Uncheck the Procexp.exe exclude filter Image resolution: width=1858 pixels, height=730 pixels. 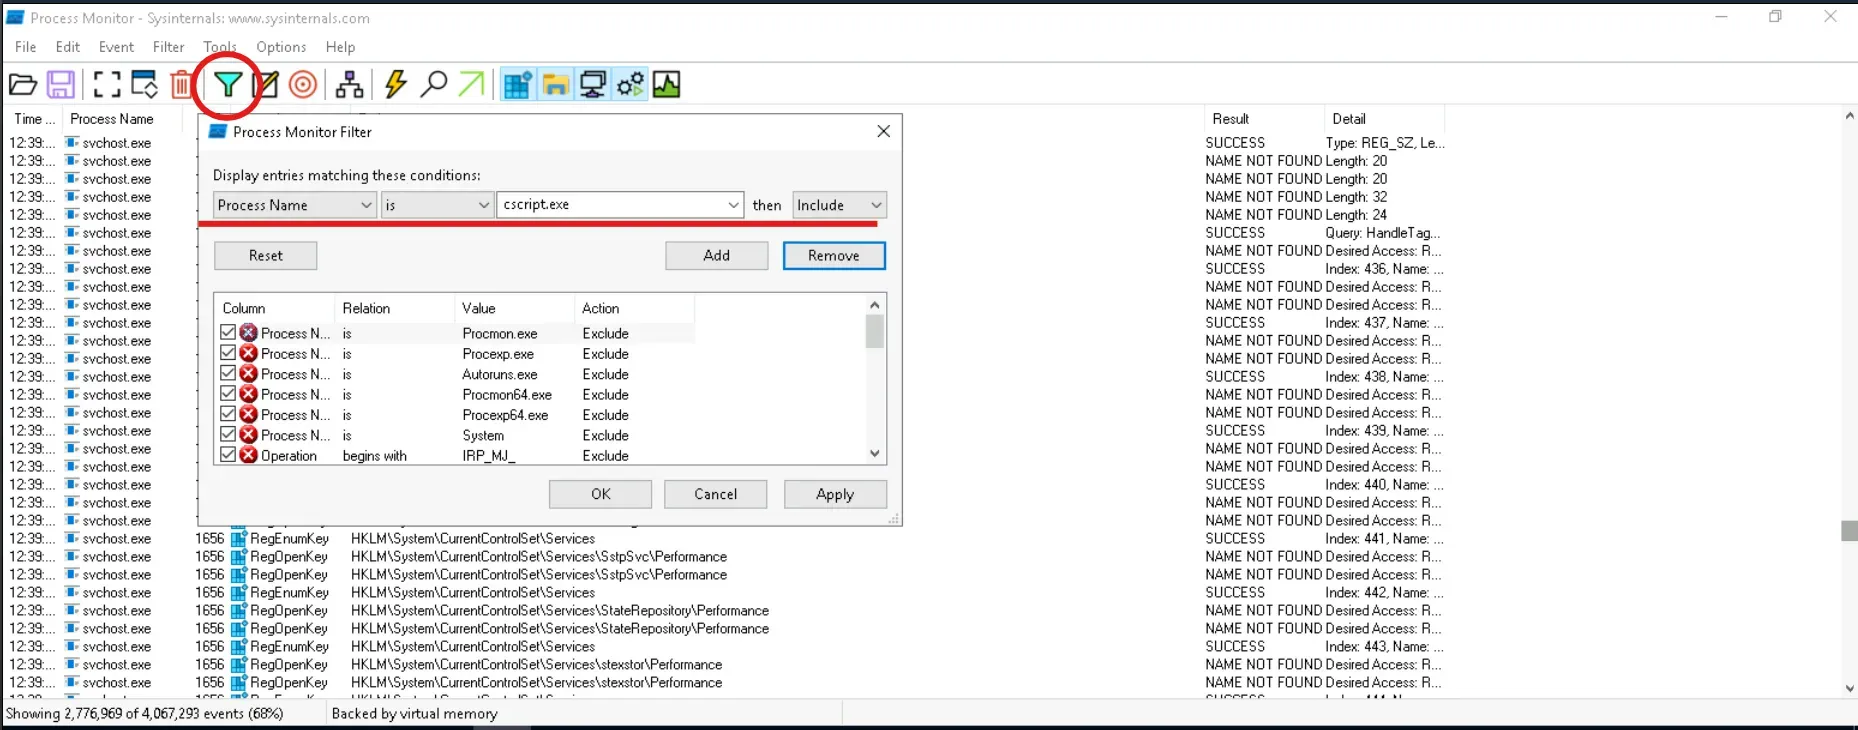coord(228,353)
